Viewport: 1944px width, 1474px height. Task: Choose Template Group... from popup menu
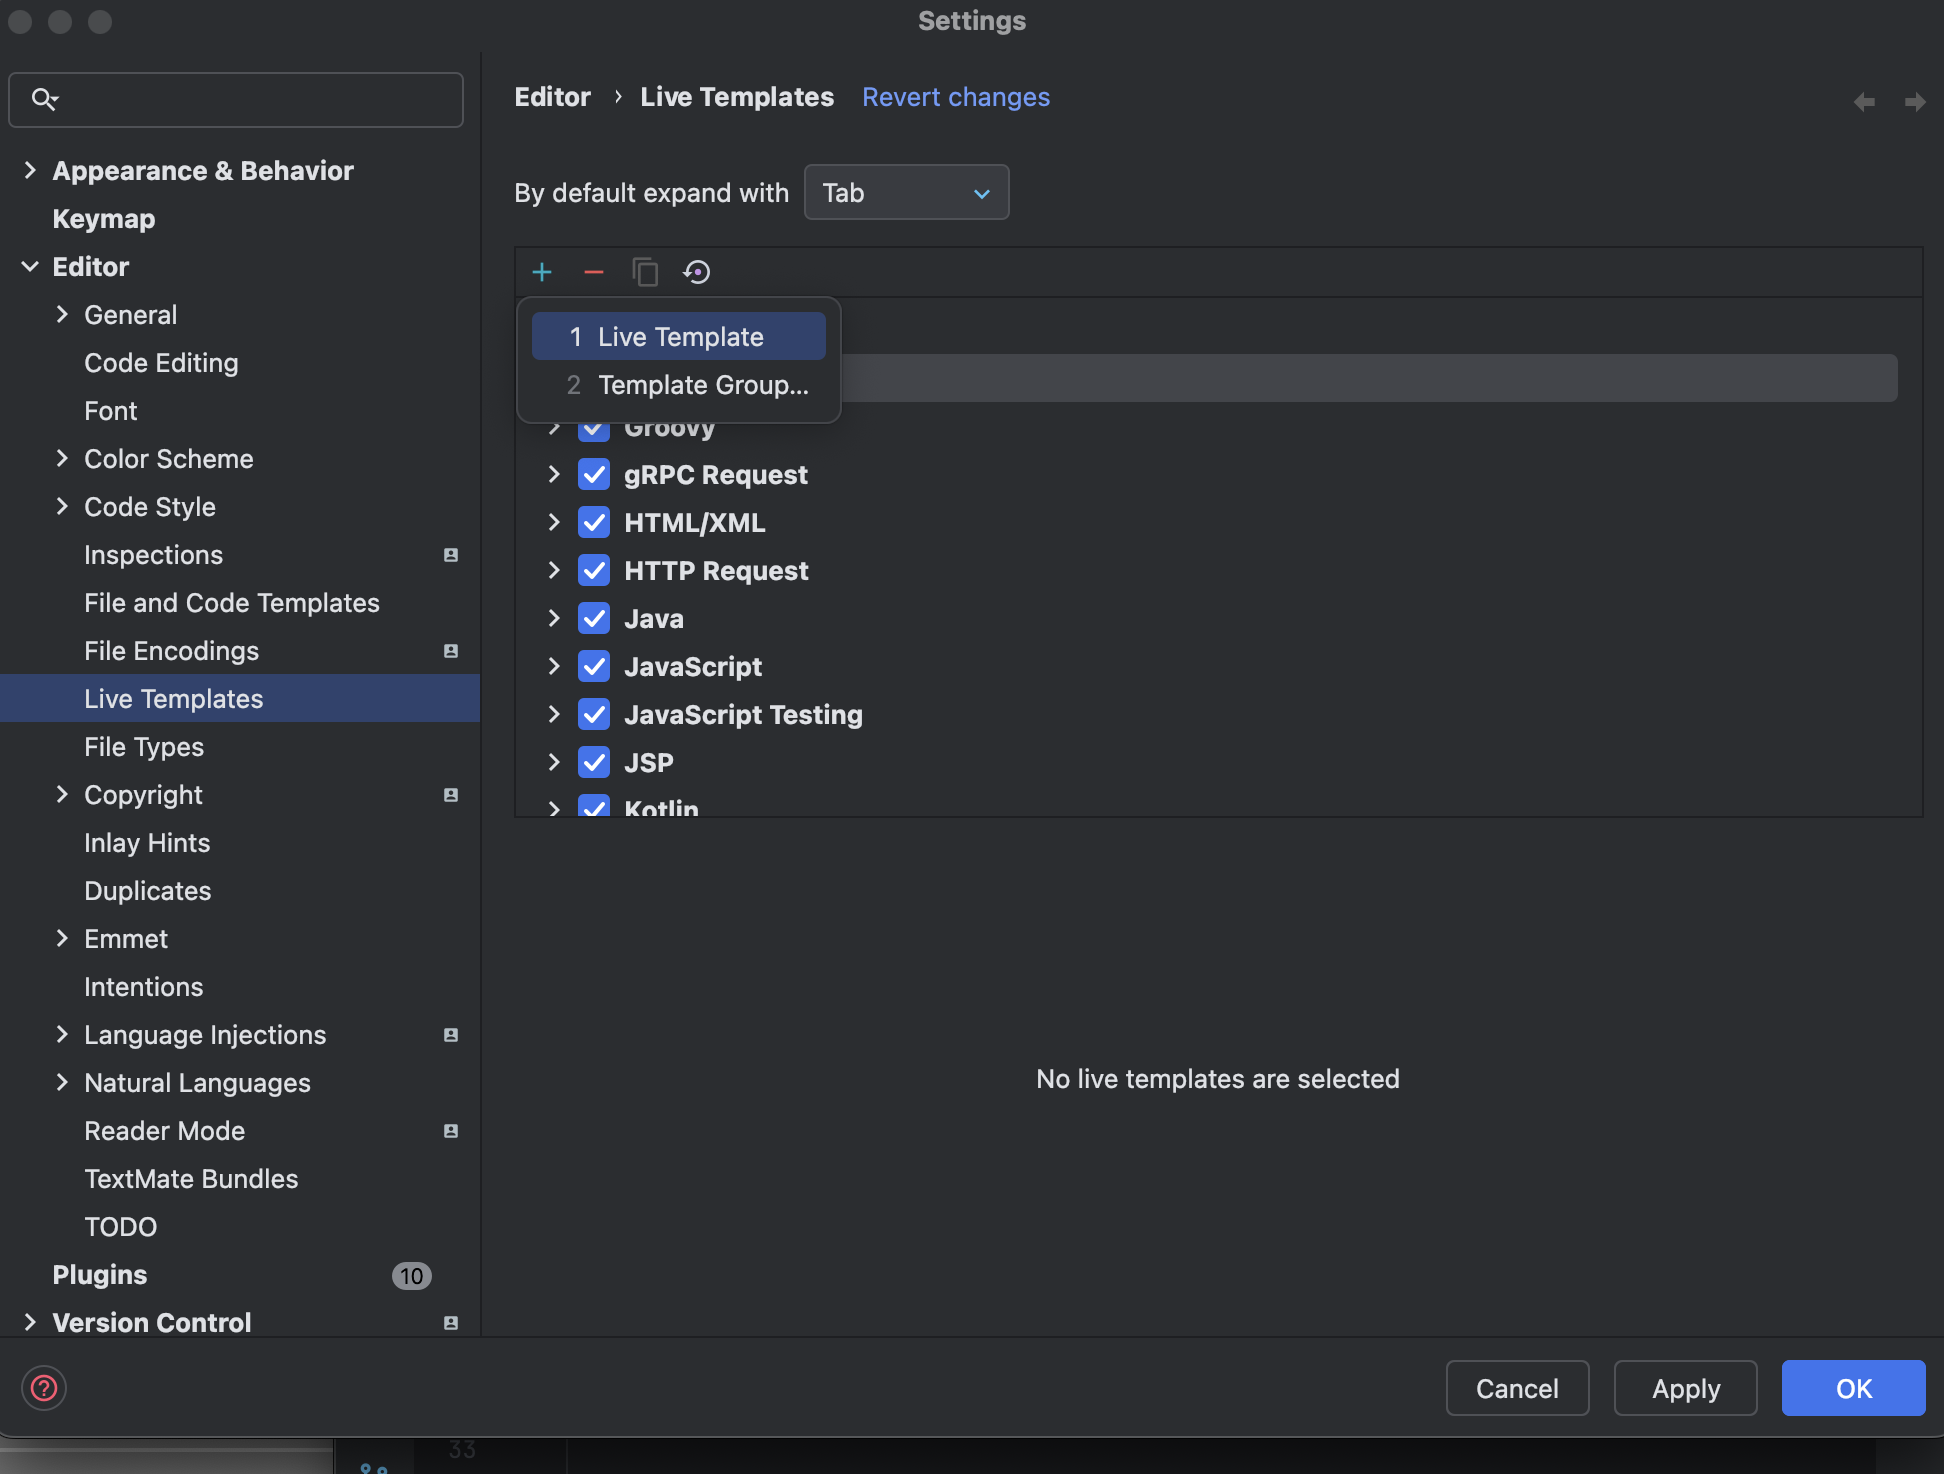pos(702,385)
